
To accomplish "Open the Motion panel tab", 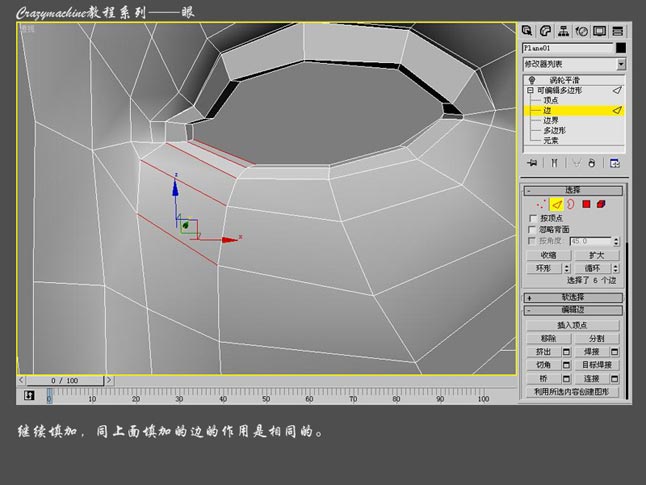I will pyautogui.click(x=581, y=31).
